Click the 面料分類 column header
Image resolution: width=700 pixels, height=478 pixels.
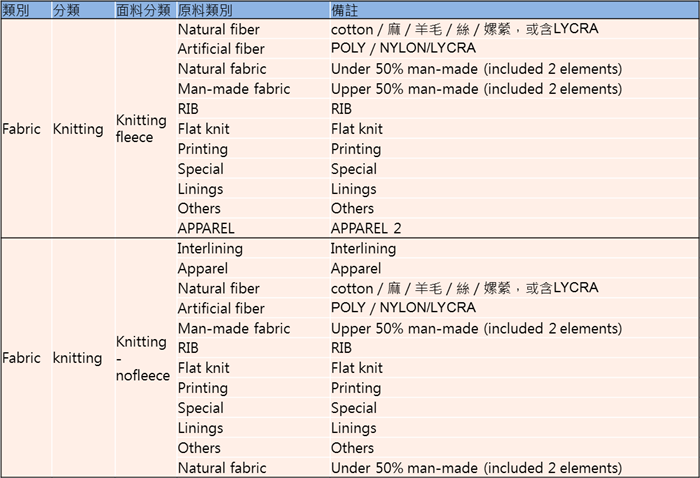(143, 9)
